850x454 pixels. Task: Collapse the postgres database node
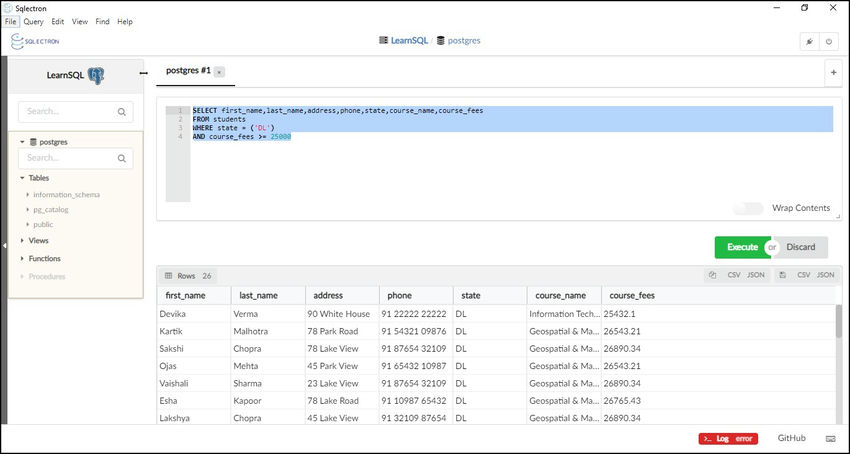22,142
